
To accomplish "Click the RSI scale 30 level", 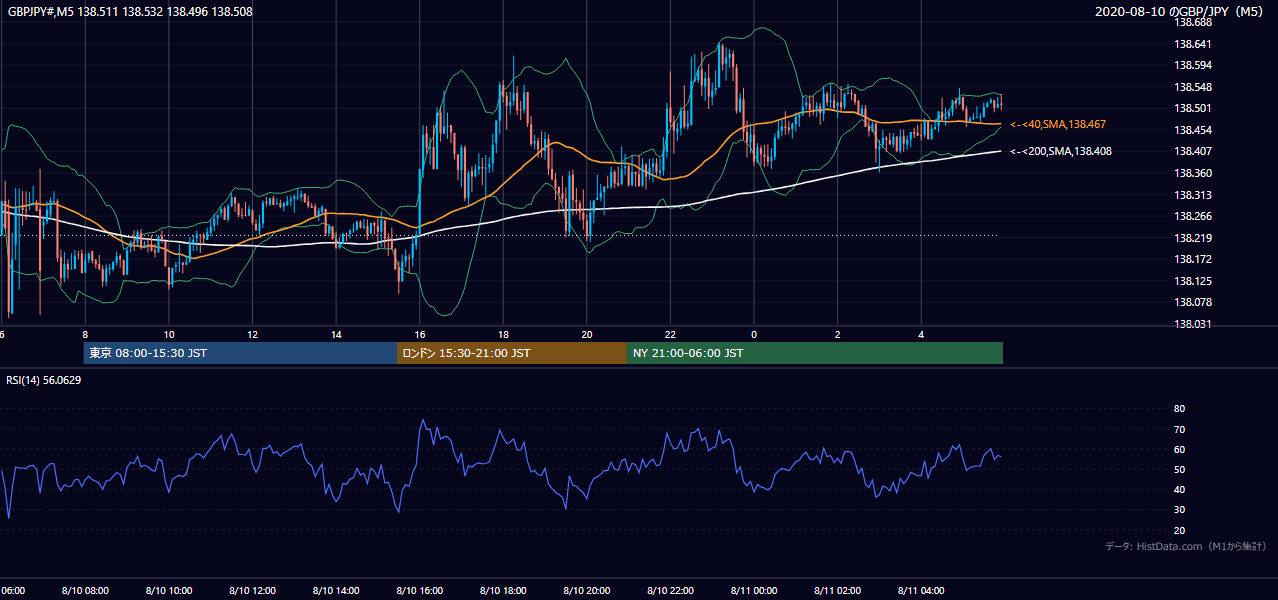I will pos(1179,510).
